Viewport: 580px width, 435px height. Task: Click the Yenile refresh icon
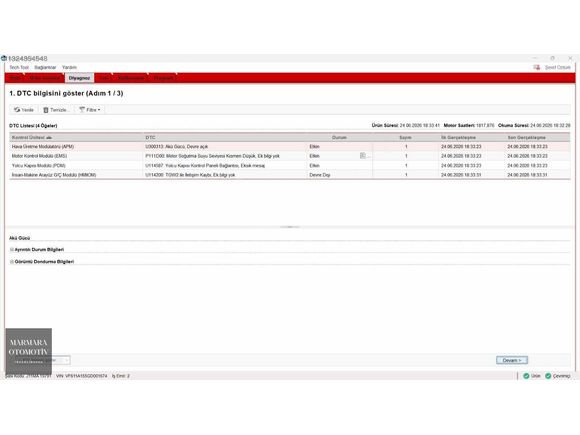coord(17,110)
